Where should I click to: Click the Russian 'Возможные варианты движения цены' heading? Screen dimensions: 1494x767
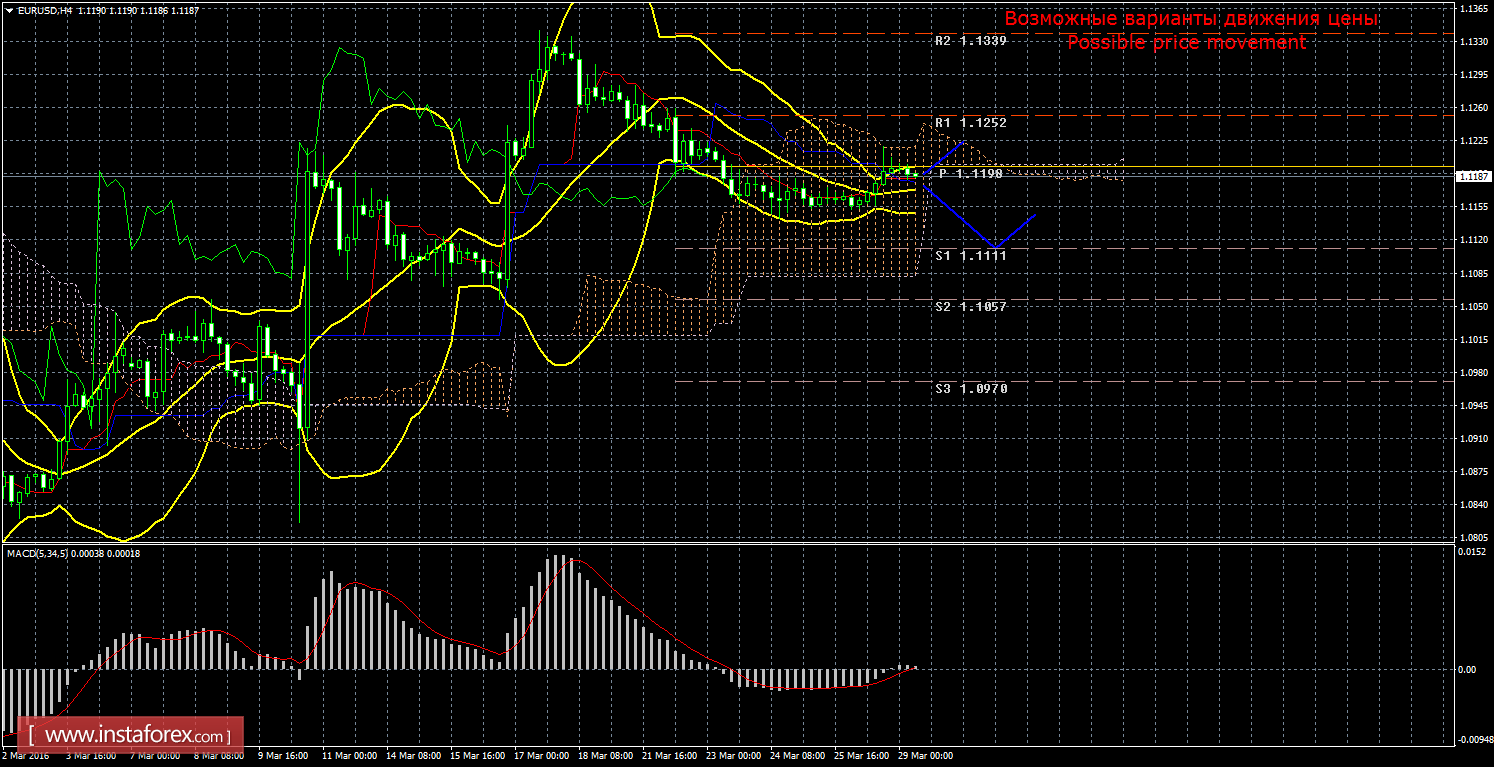[1190, 19]
